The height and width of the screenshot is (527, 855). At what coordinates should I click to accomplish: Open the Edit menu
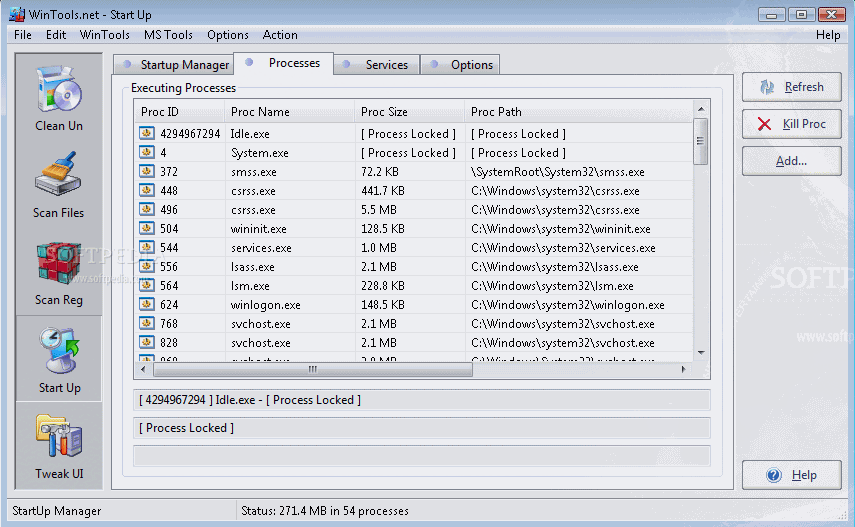pos(56,35)
